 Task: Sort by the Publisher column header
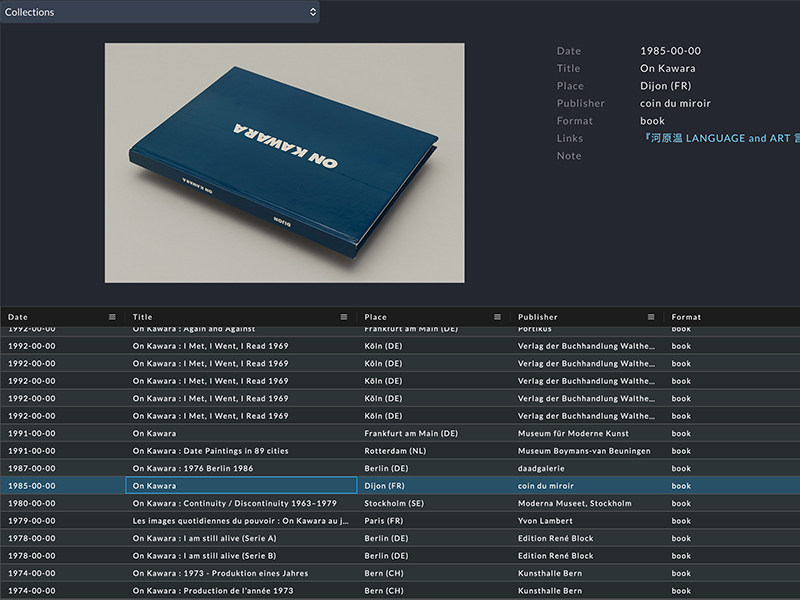click(538, 317)
